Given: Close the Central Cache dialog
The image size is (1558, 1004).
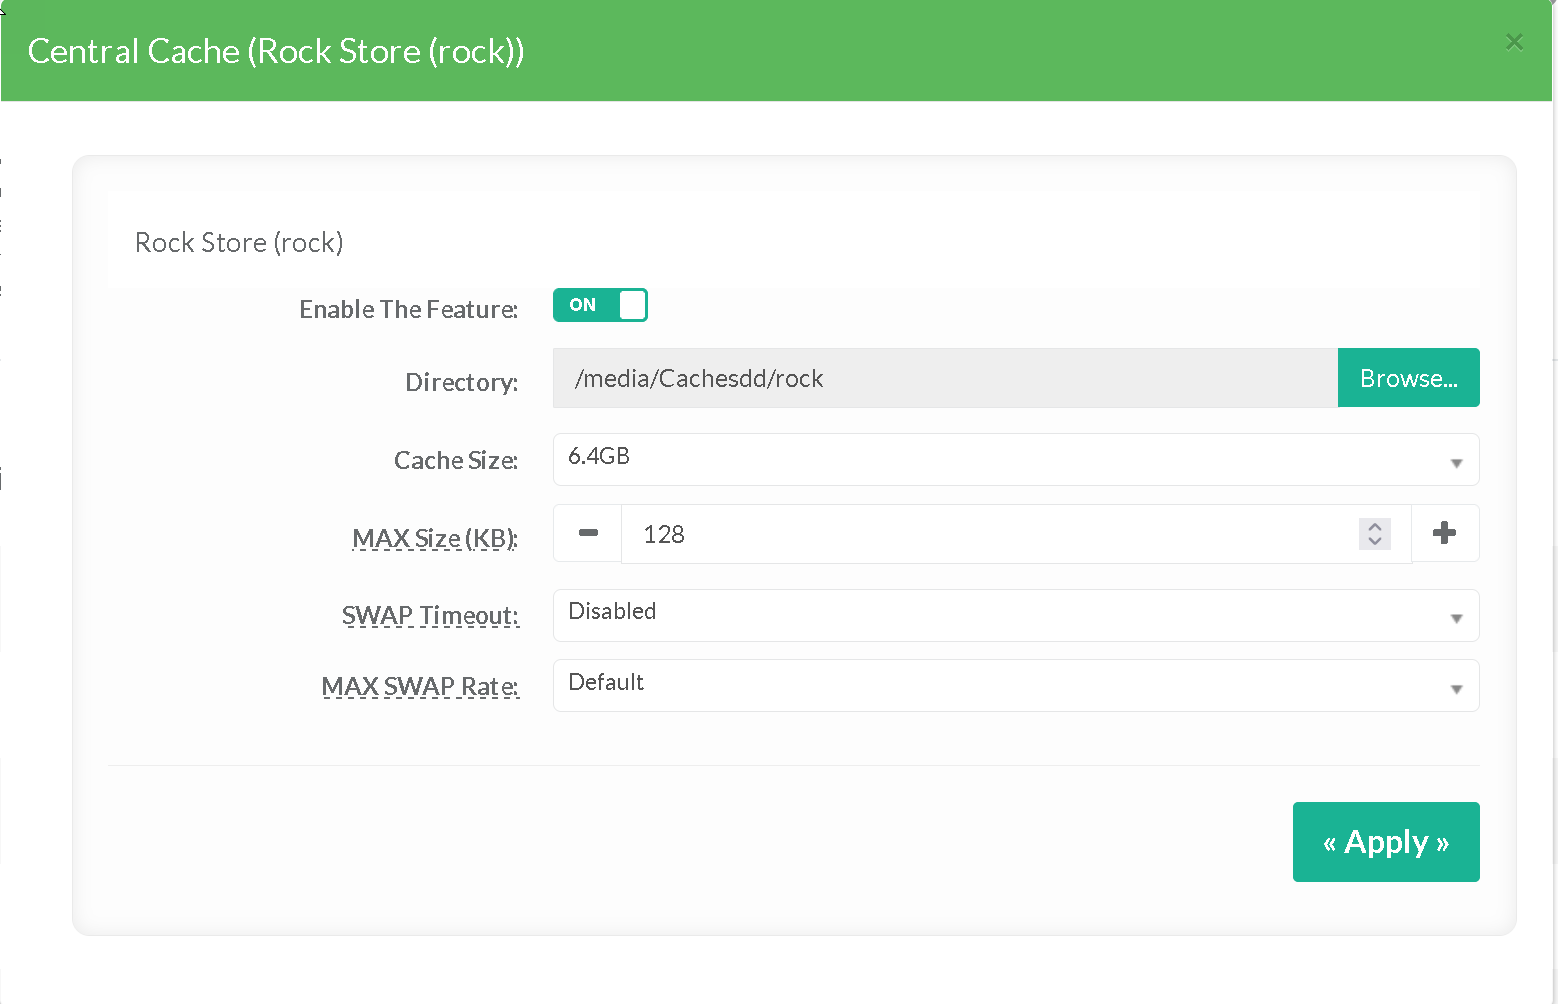Looking at the screenshot, I should 1514,42.
